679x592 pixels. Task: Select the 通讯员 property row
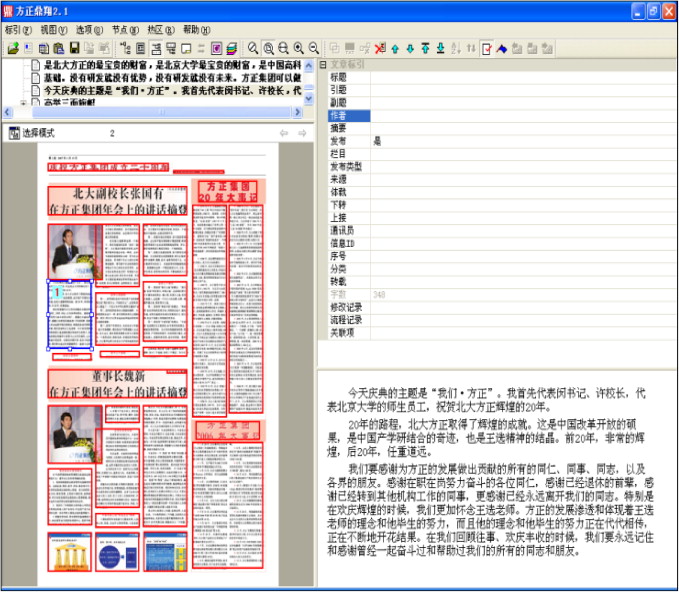click(x=501, y=230)
